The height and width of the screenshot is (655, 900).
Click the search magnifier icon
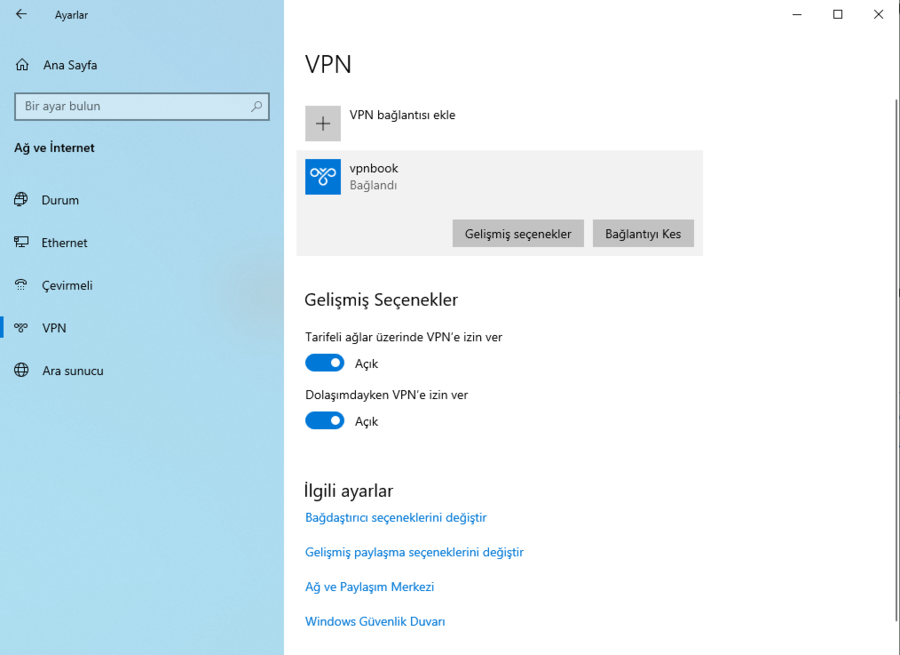(257, 106)
